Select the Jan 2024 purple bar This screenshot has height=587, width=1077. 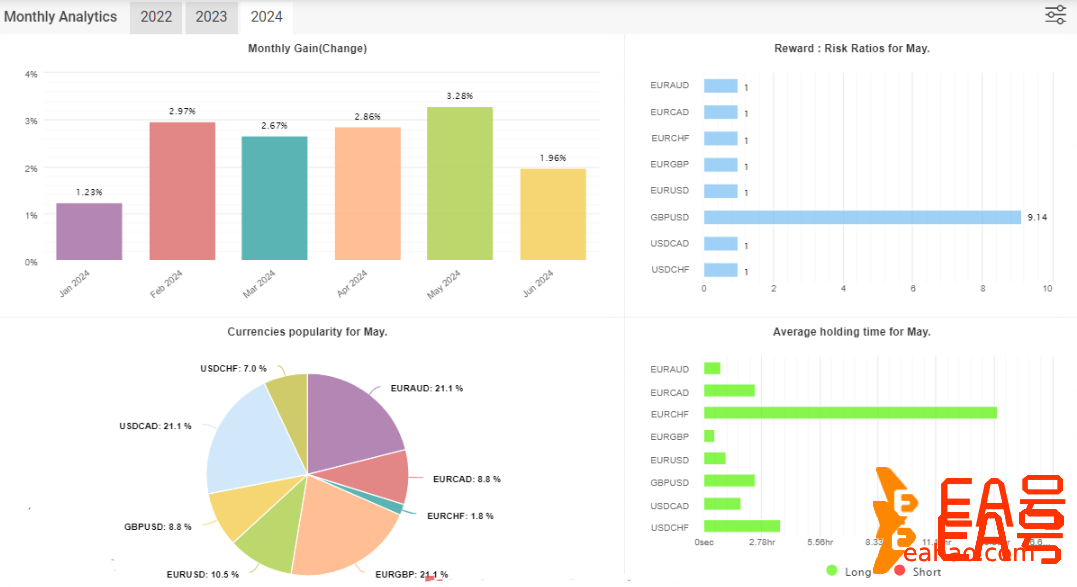[89, 232]
